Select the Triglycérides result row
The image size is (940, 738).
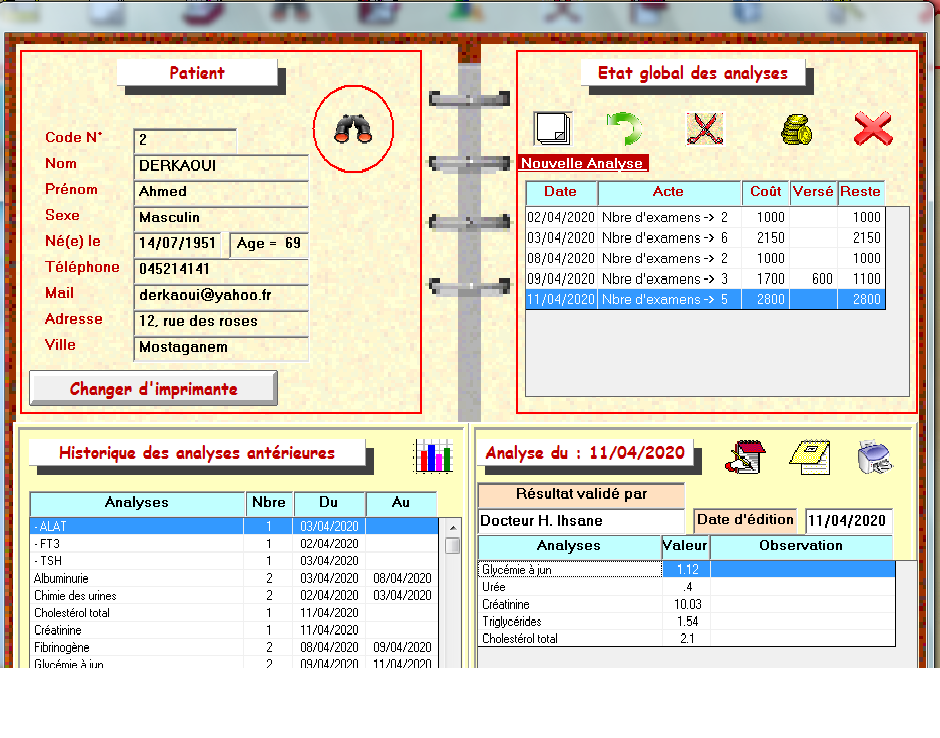coord(687,622)
